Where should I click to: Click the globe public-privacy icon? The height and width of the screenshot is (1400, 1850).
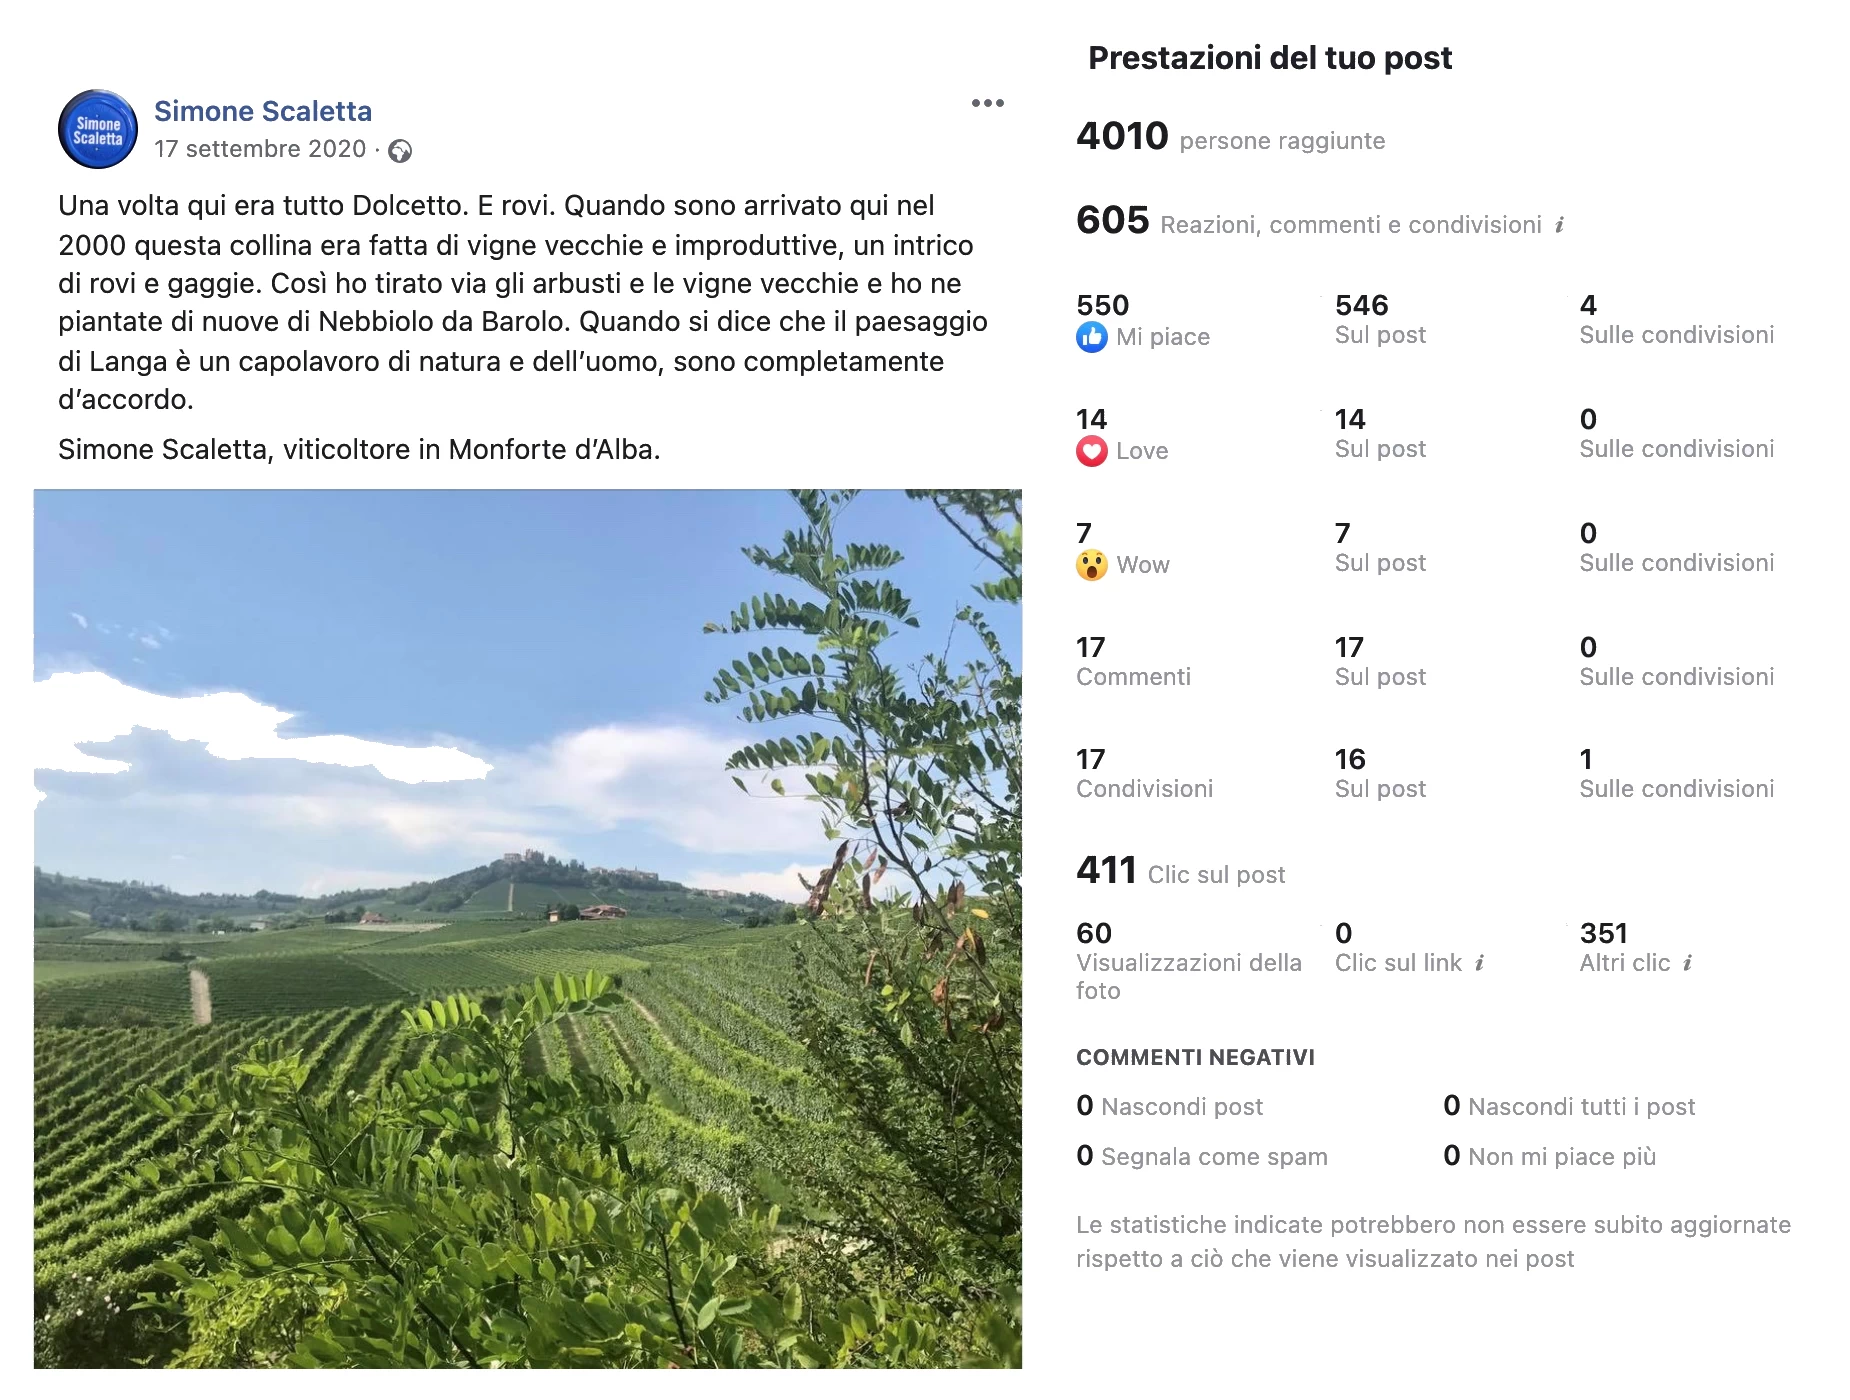(x=400, y=150)
